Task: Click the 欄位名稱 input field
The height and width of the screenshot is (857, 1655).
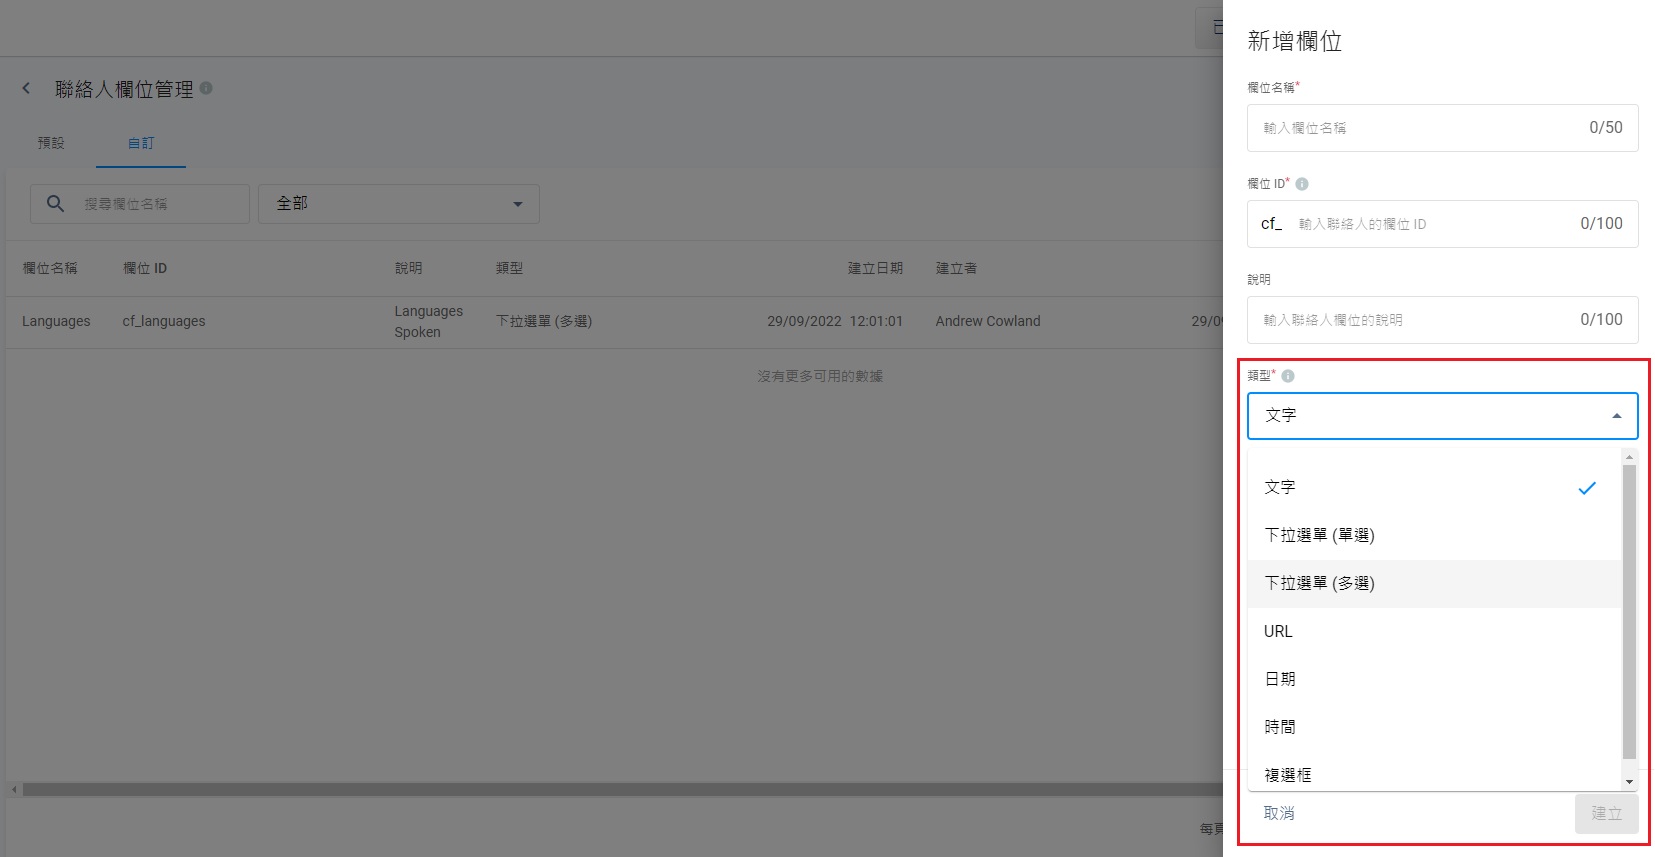Action: coord(1443,128)
